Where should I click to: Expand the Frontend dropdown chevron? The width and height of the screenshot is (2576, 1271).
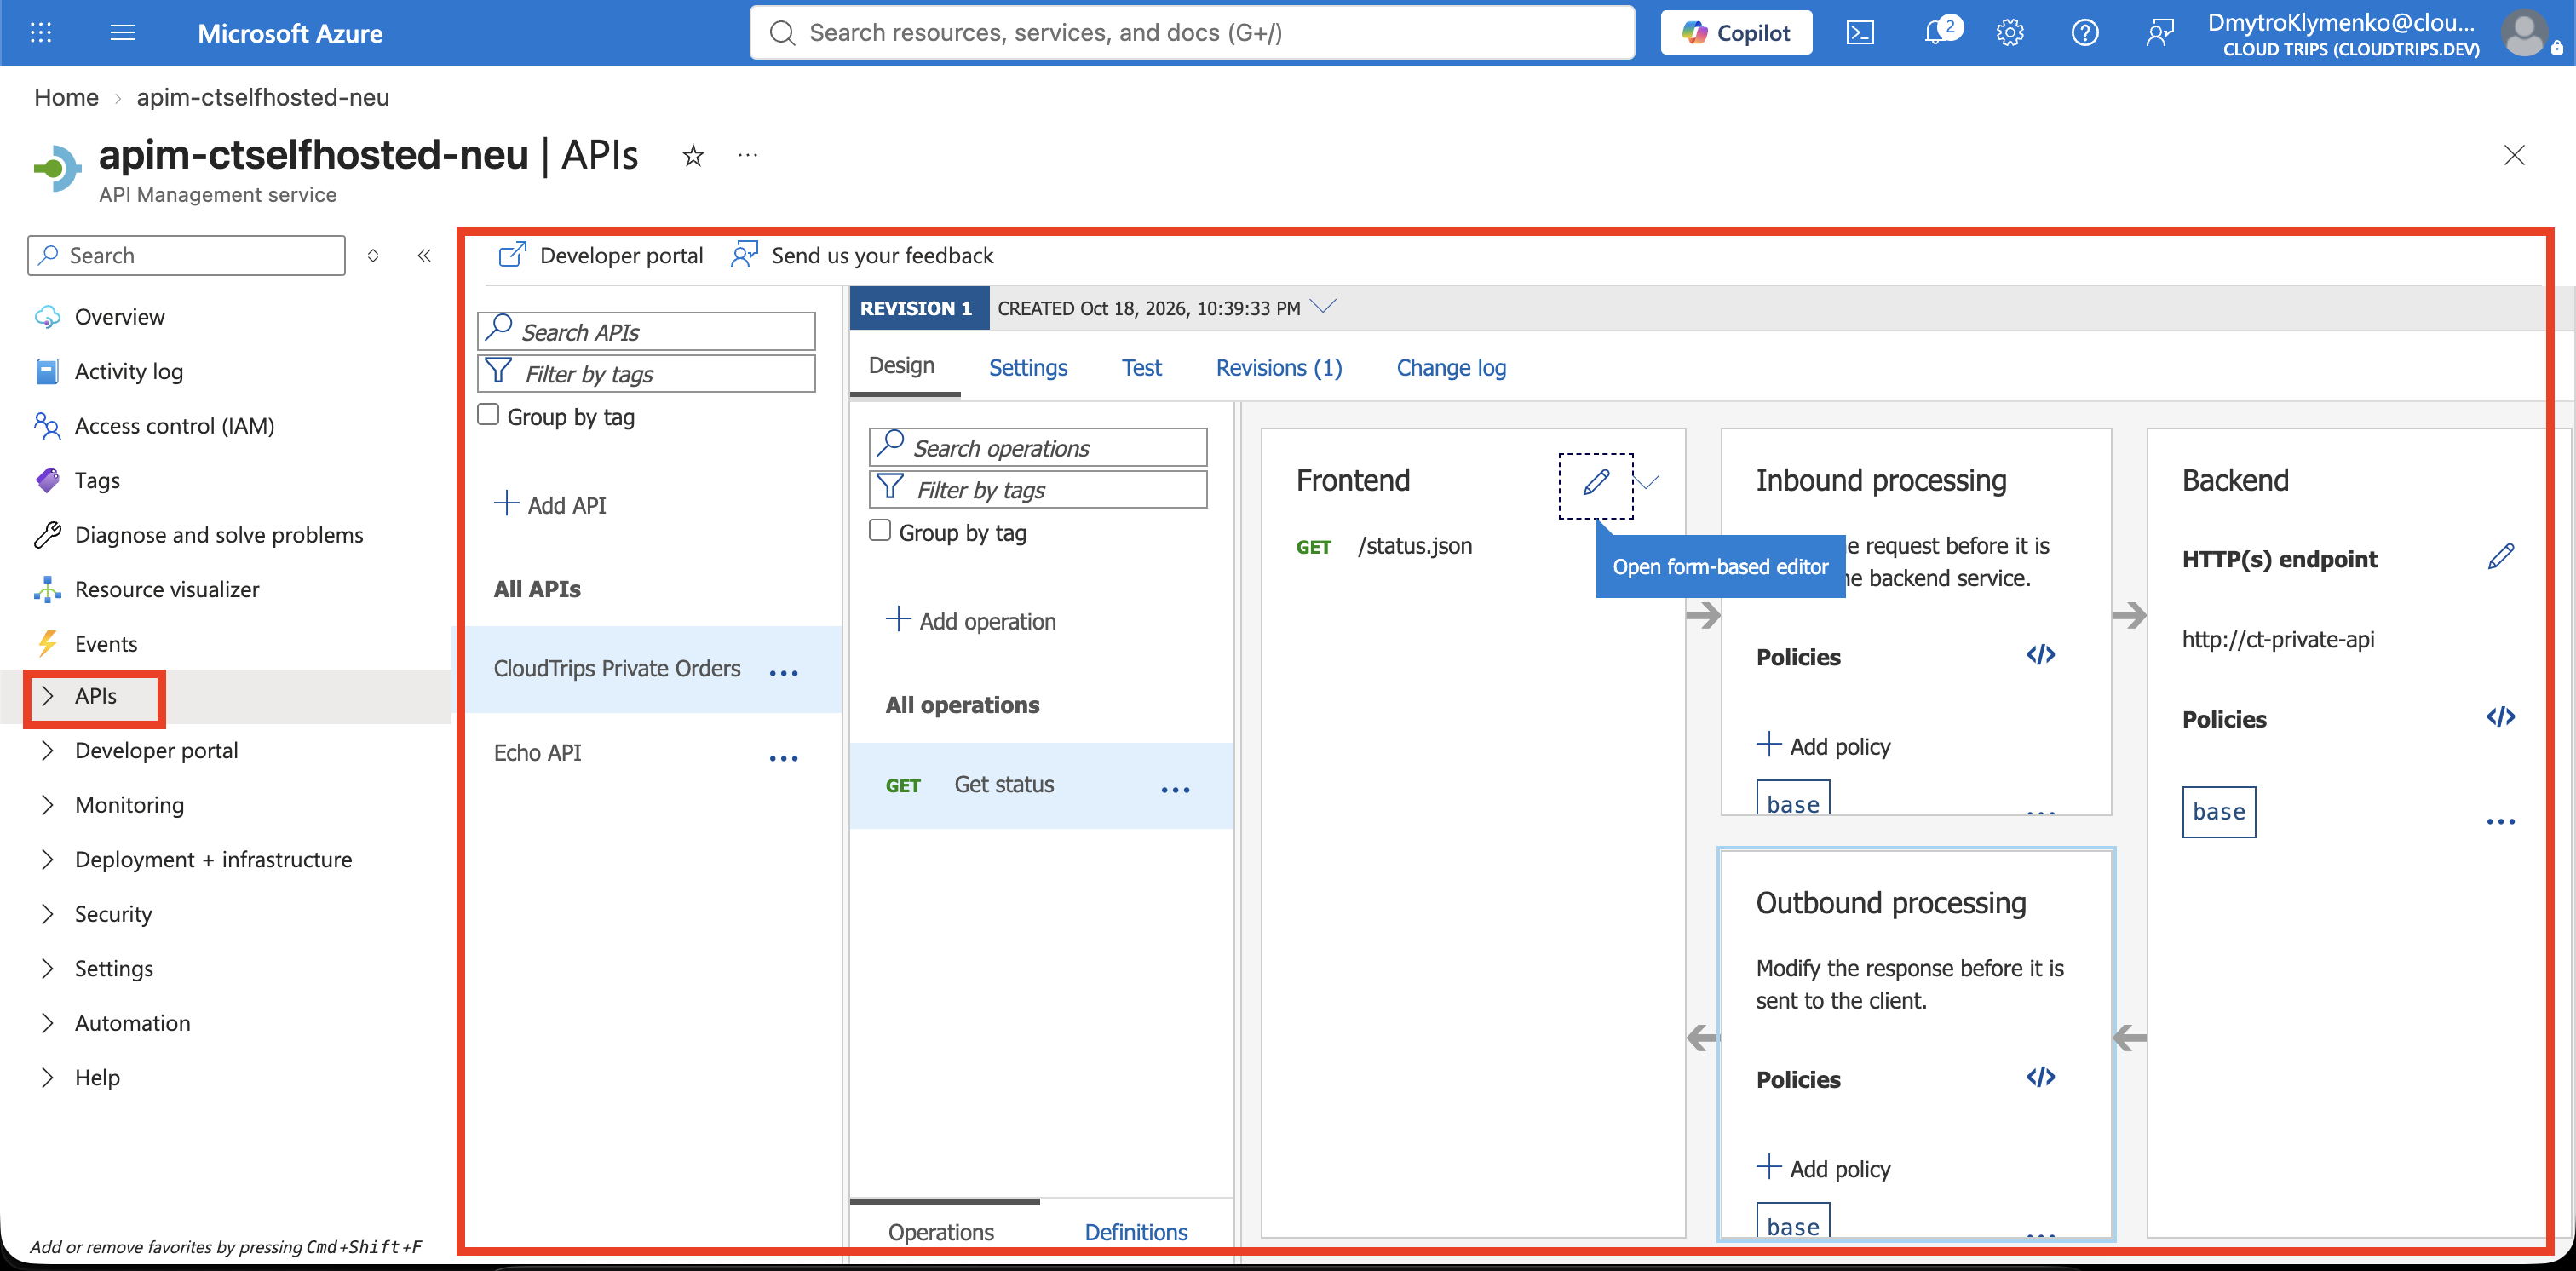pos(1647,483)
